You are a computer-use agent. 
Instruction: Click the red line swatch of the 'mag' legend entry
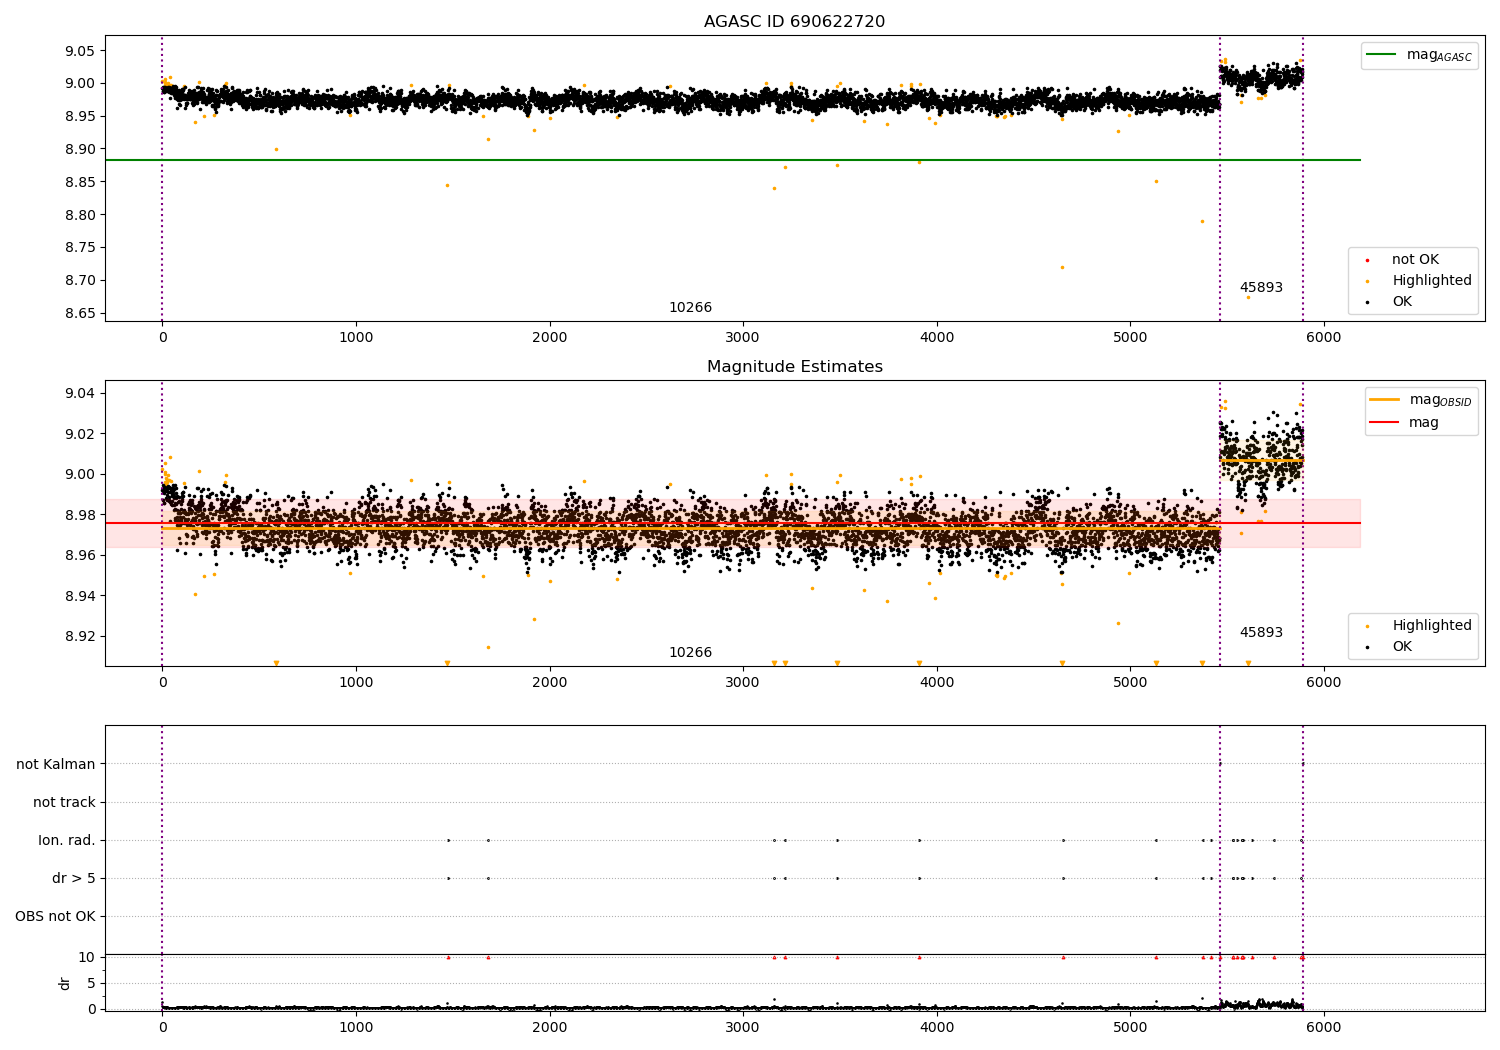[1385, 423]
